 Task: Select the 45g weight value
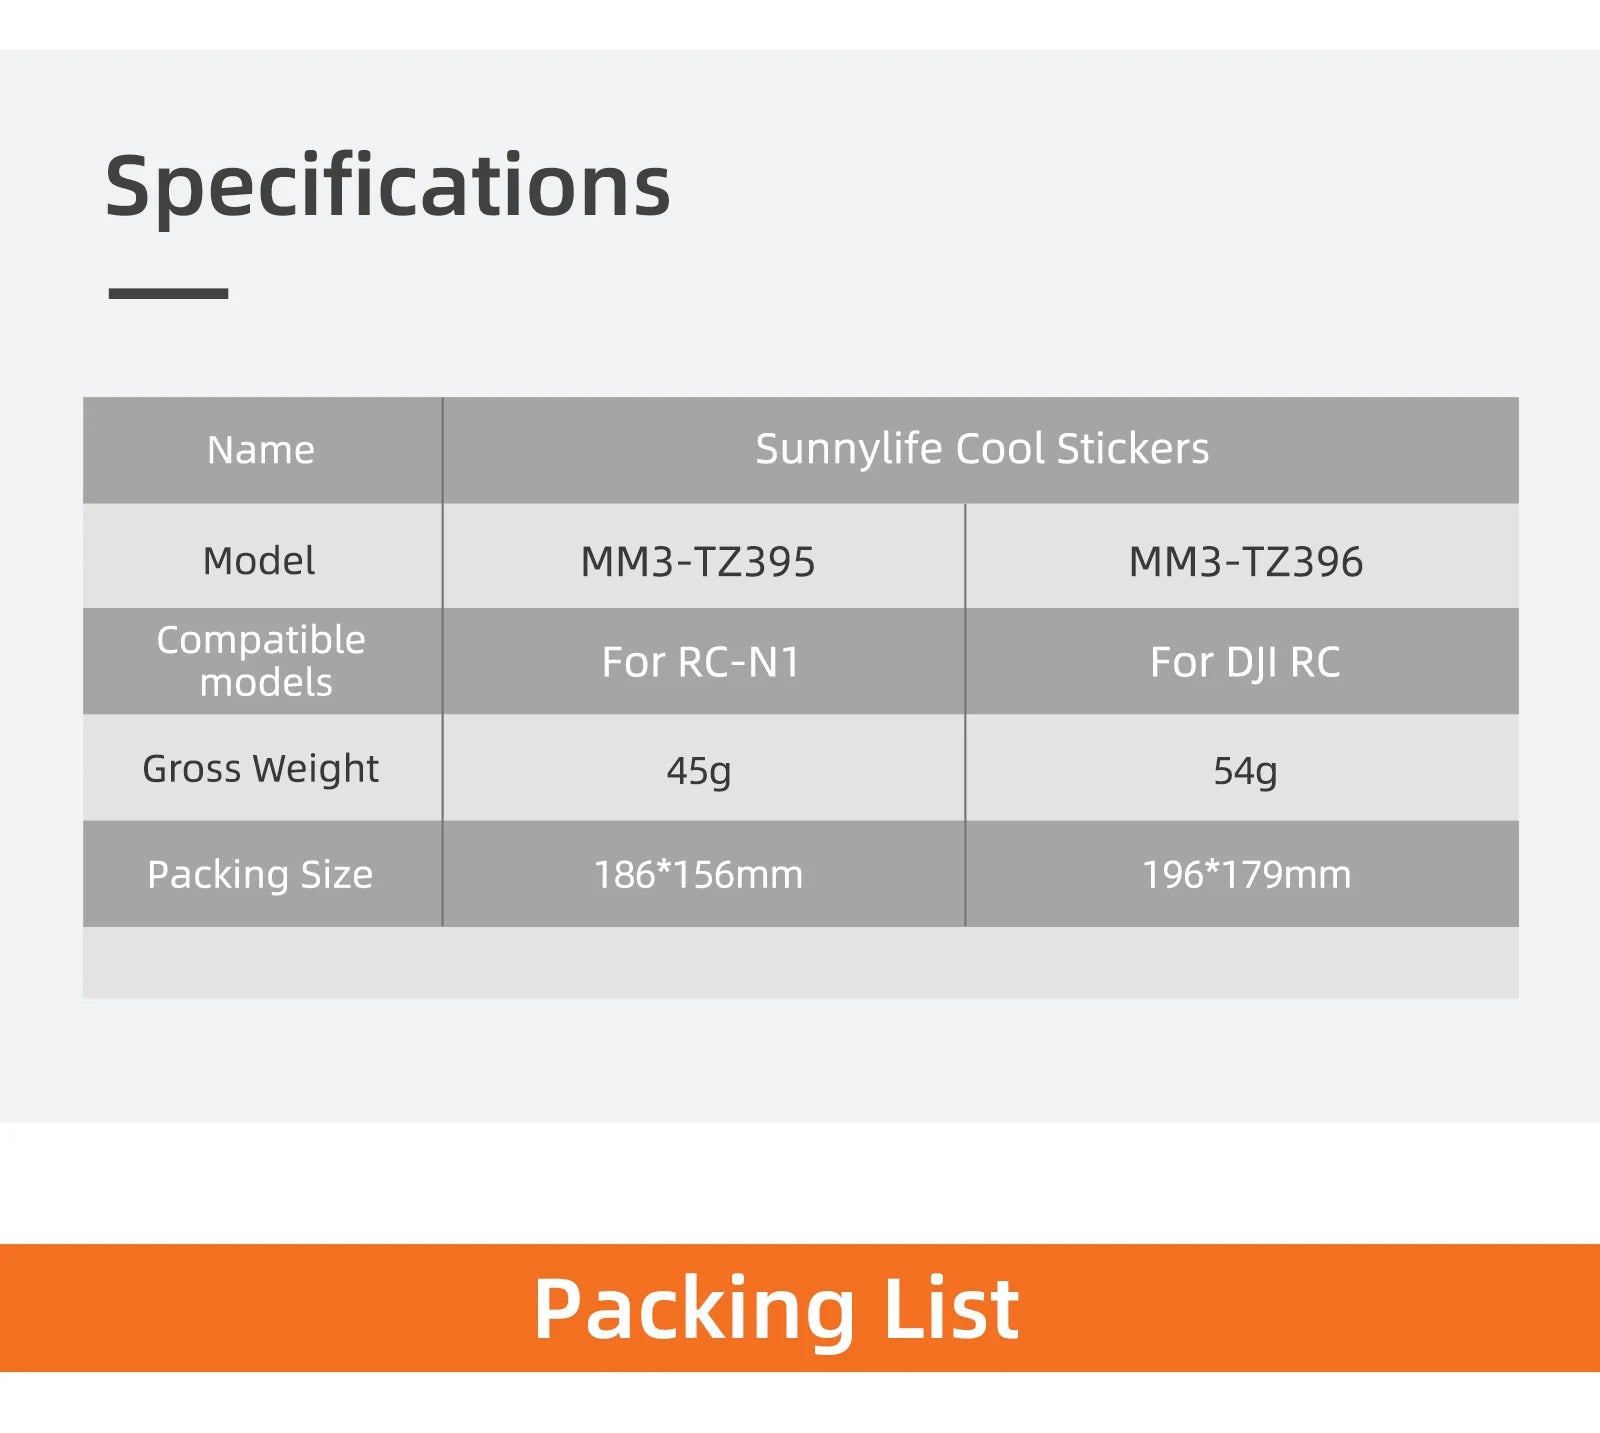coord(698,771)
